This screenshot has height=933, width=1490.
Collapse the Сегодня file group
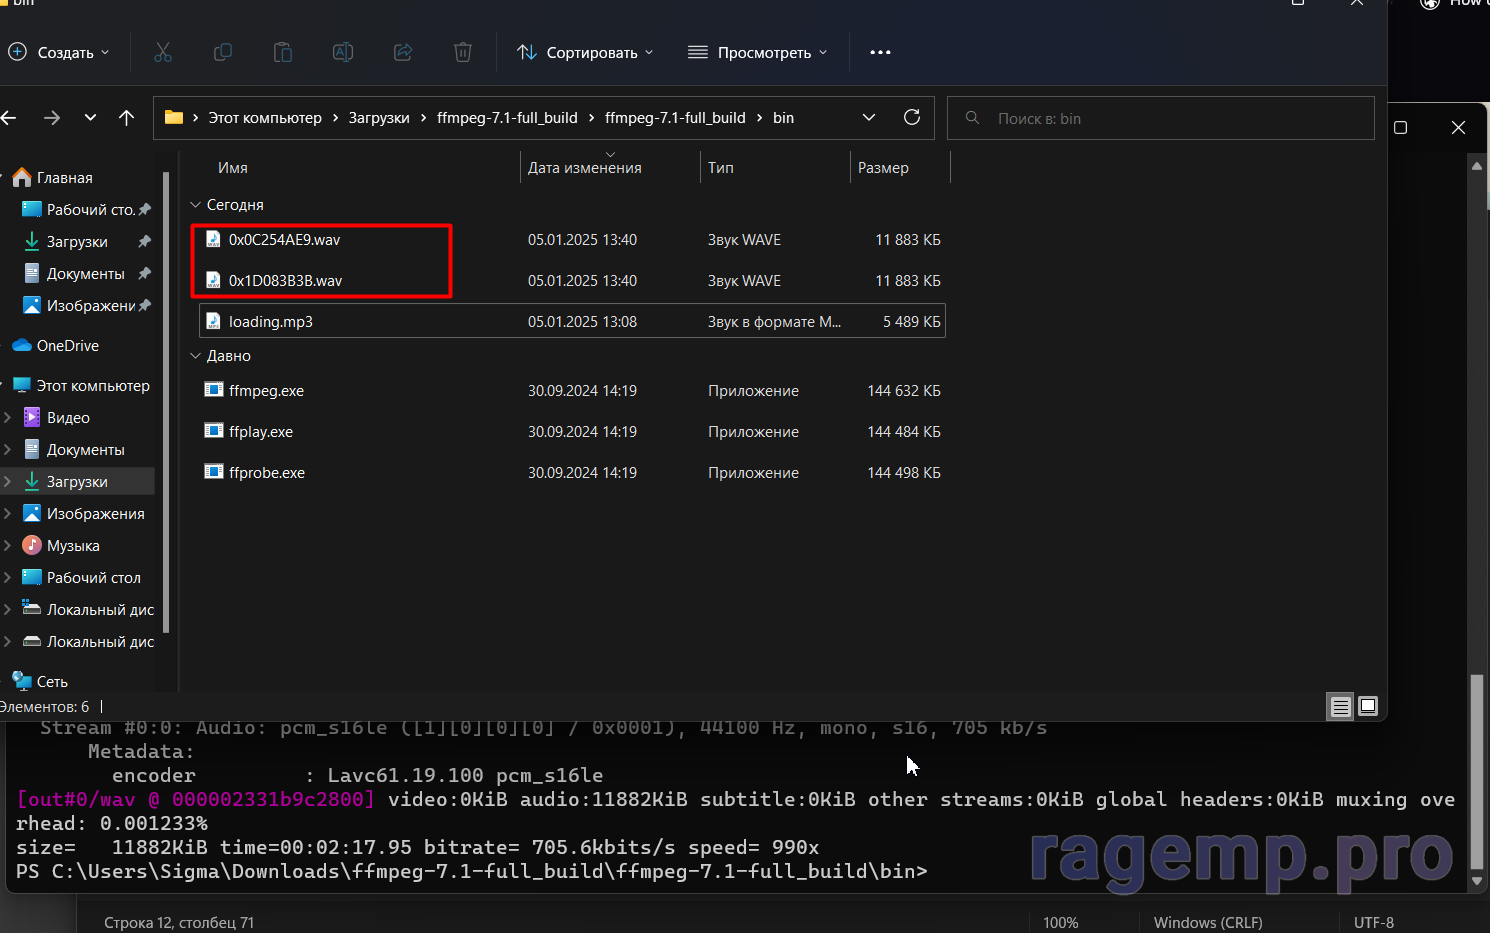pyautogui.click(x=196, y=205)
